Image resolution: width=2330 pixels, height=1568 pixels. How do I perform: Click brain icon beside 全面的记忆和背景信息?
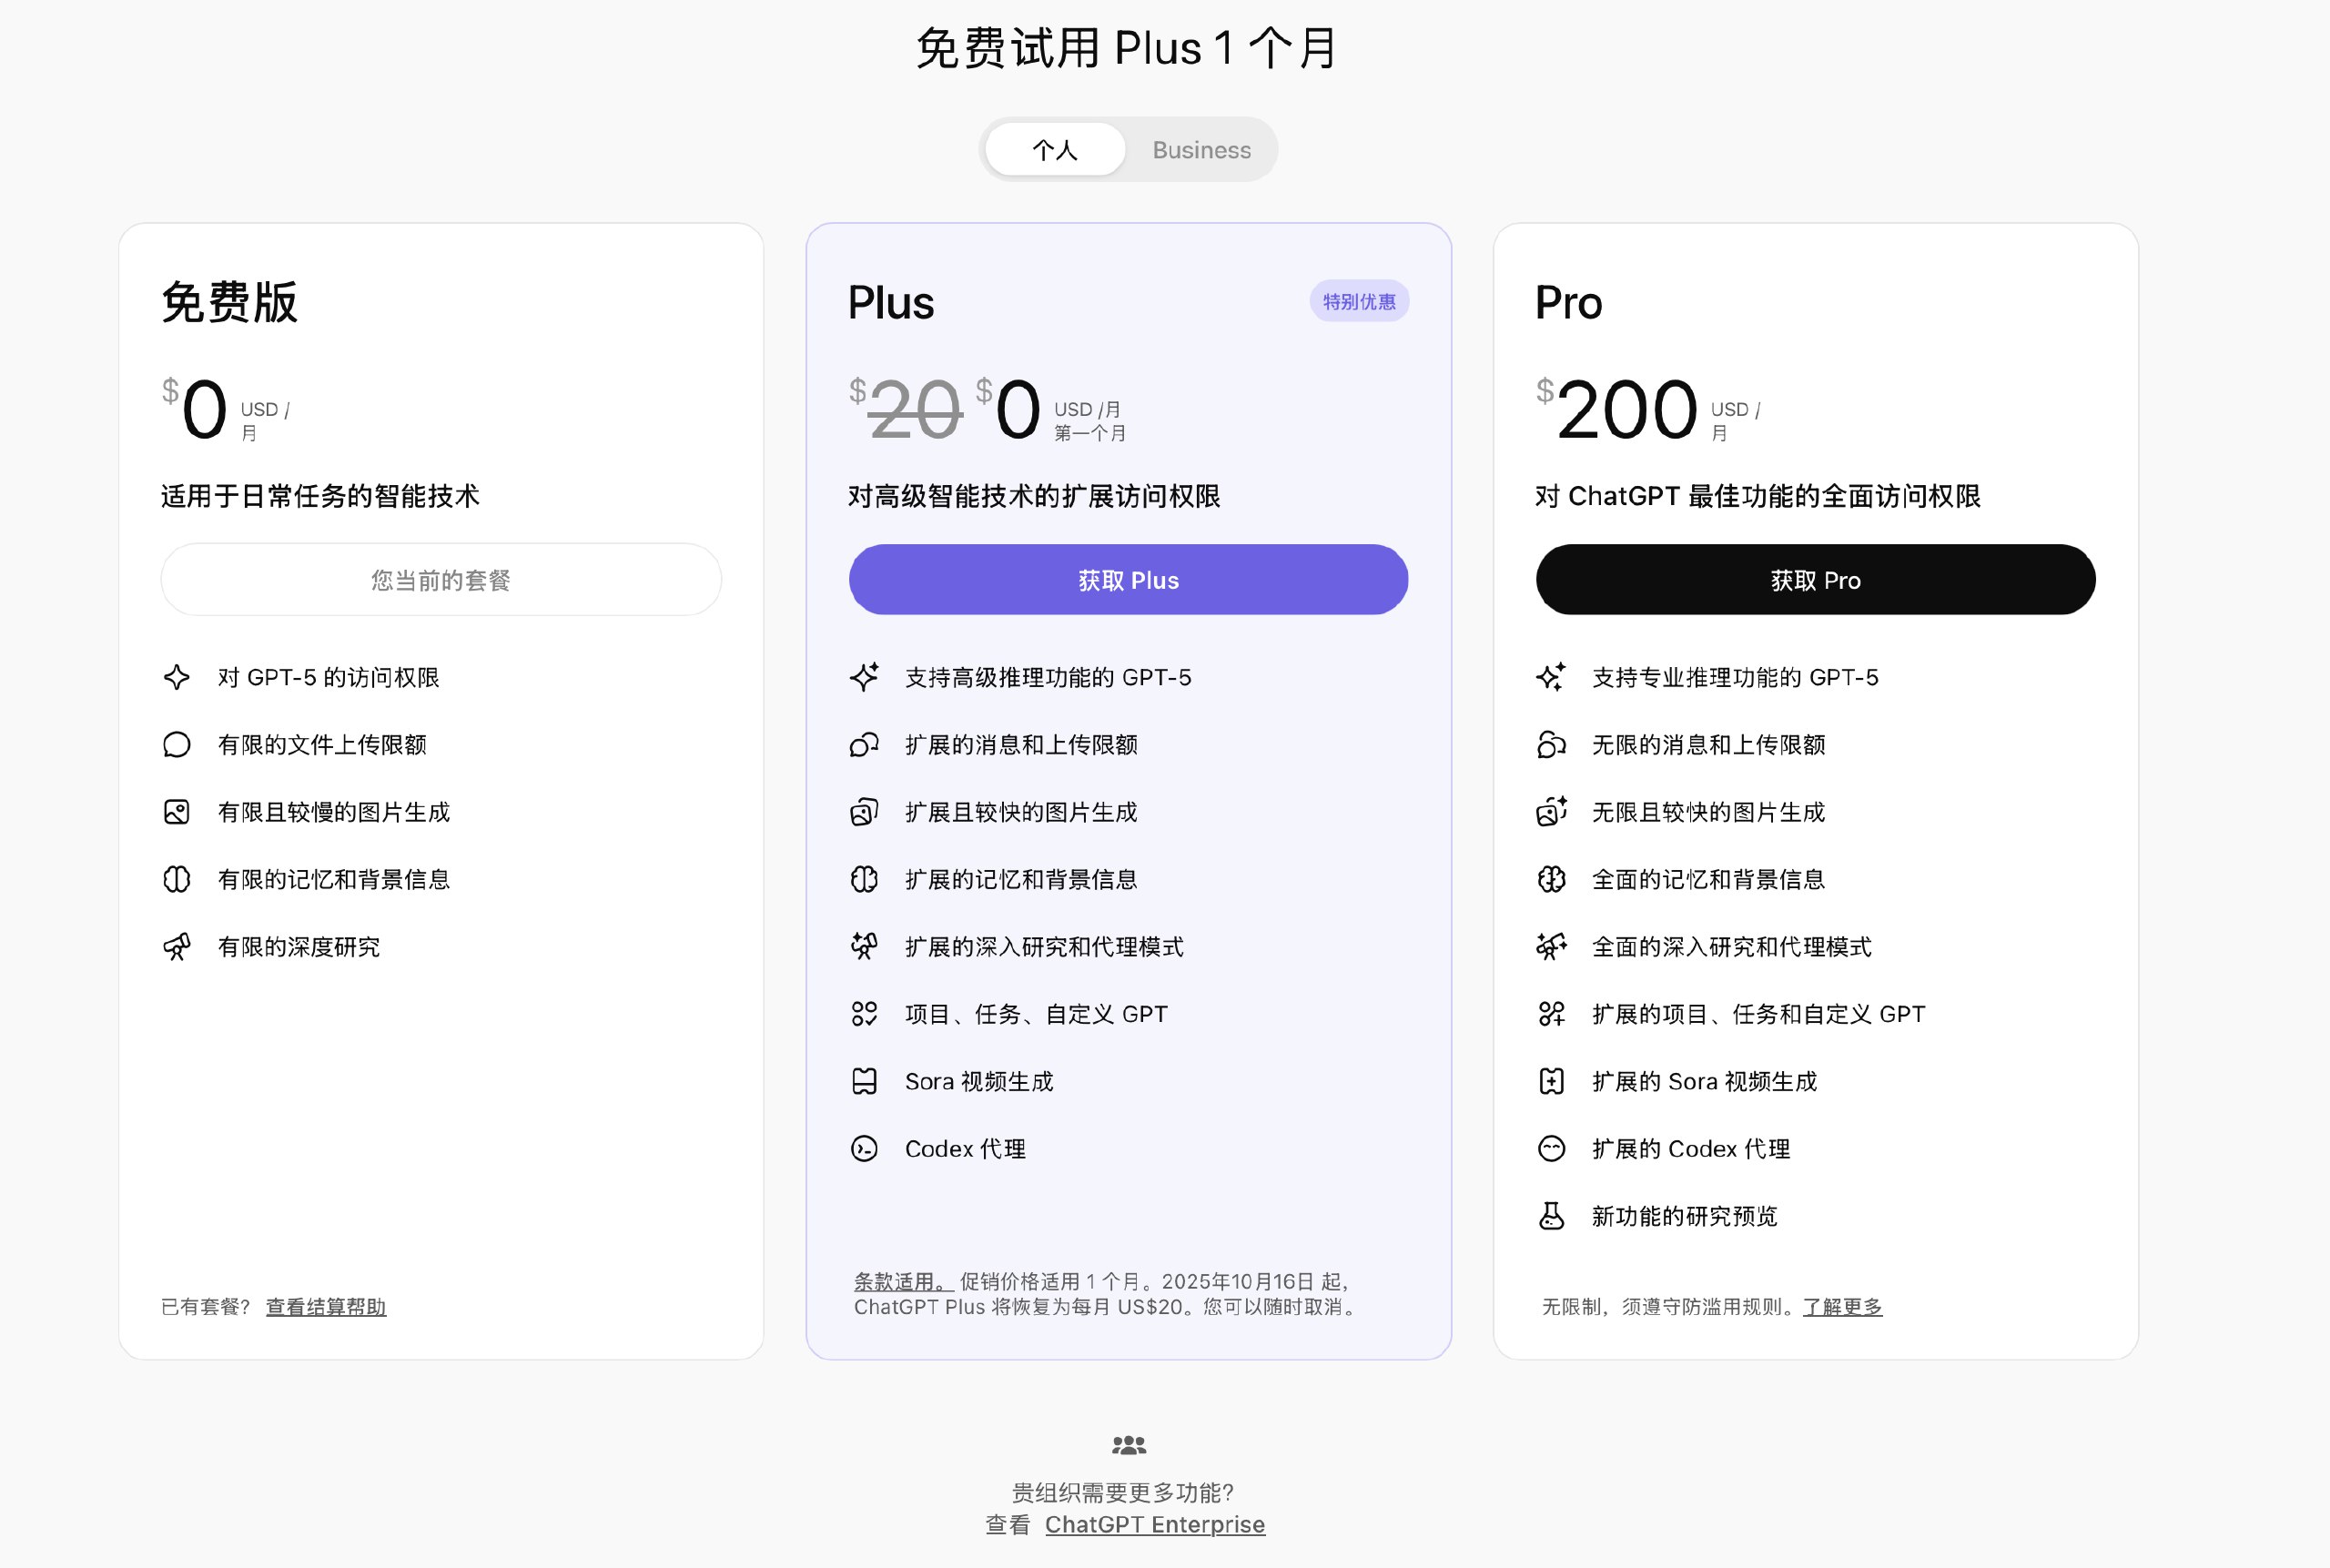tap(1552, 879)
